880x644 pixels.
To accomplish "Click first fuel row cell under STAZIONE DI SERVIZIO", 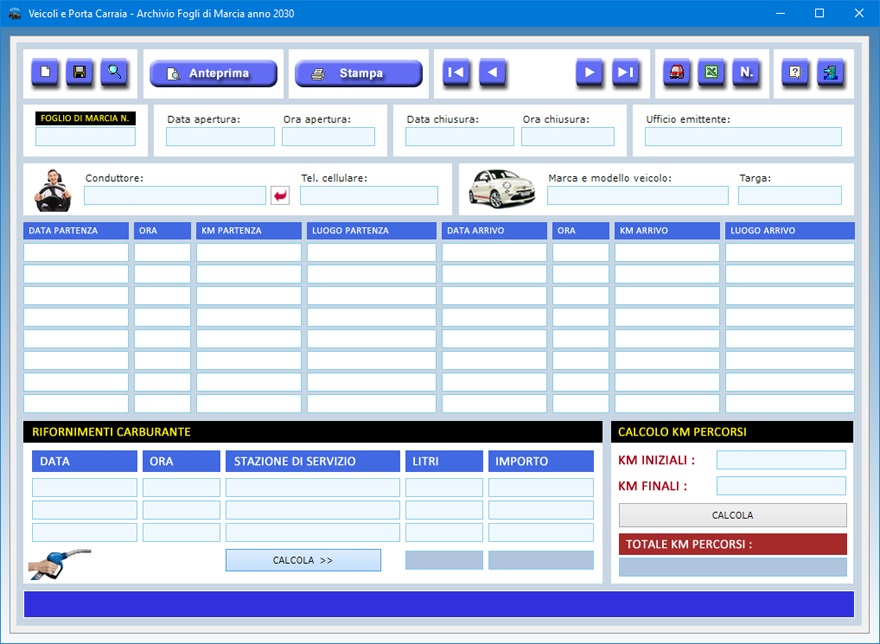I will (313, 487).
